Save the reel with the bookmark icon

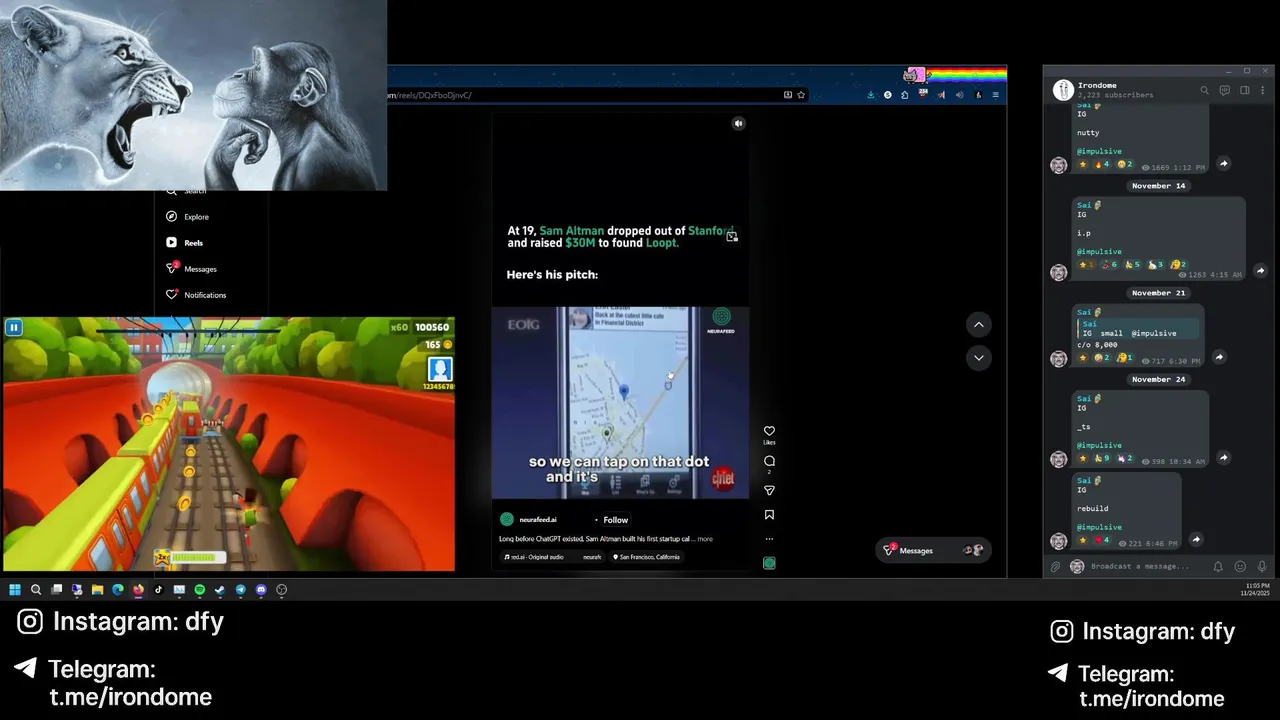[x=769, y=515]
